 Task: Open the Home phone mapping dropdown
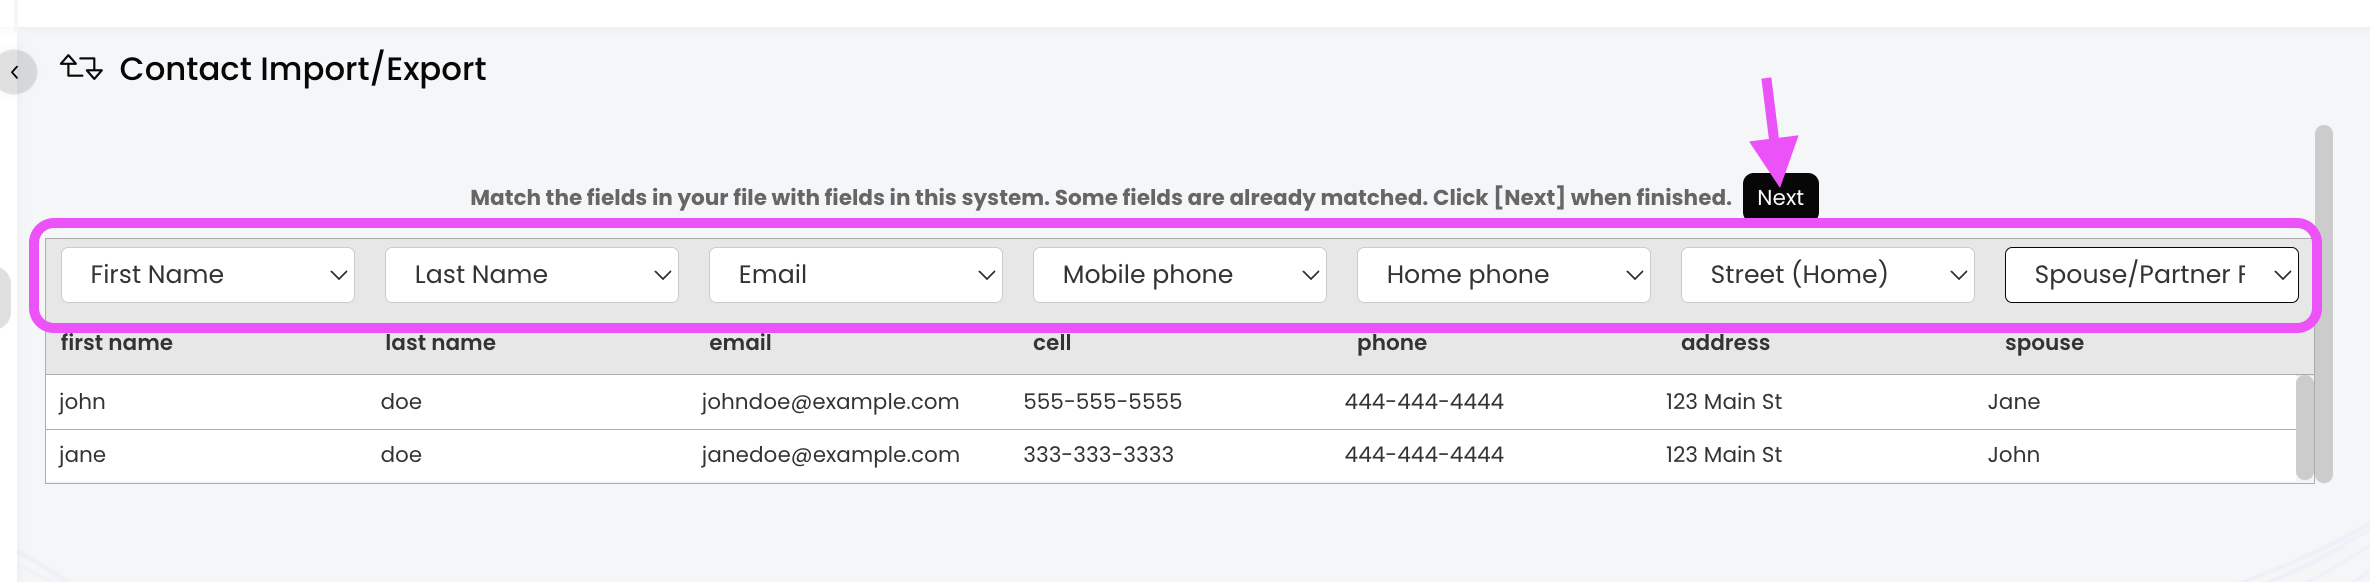1504,275
